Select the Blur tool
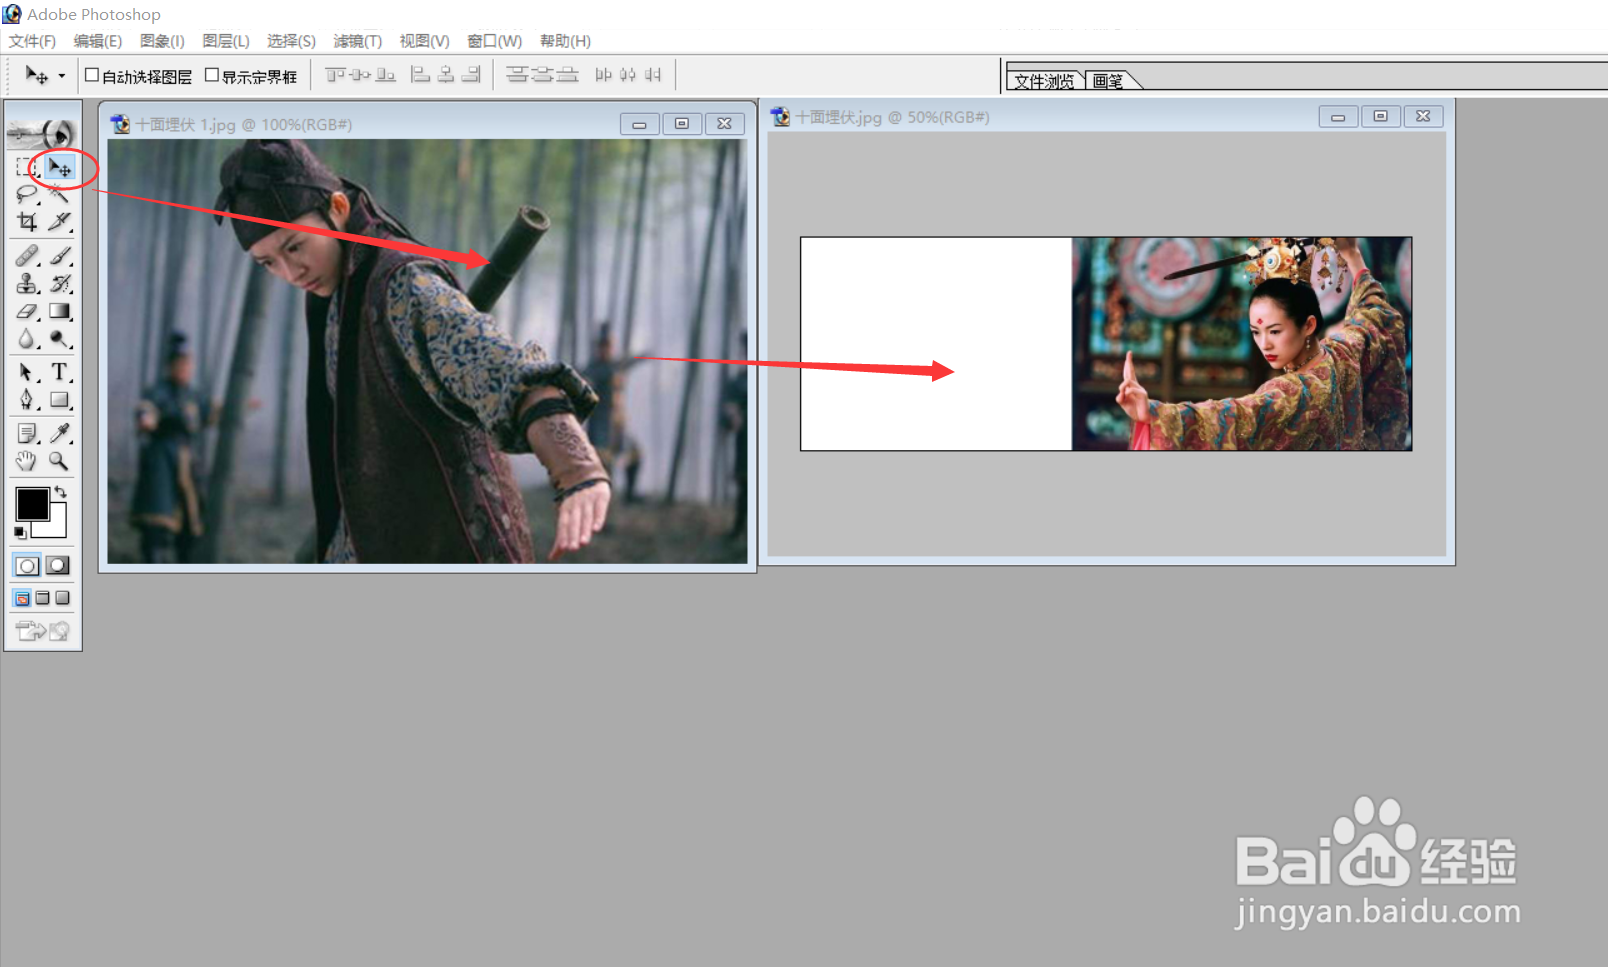Image resolution: width=1608 pixels, height=967 pixels. click(x=27, y=340)
